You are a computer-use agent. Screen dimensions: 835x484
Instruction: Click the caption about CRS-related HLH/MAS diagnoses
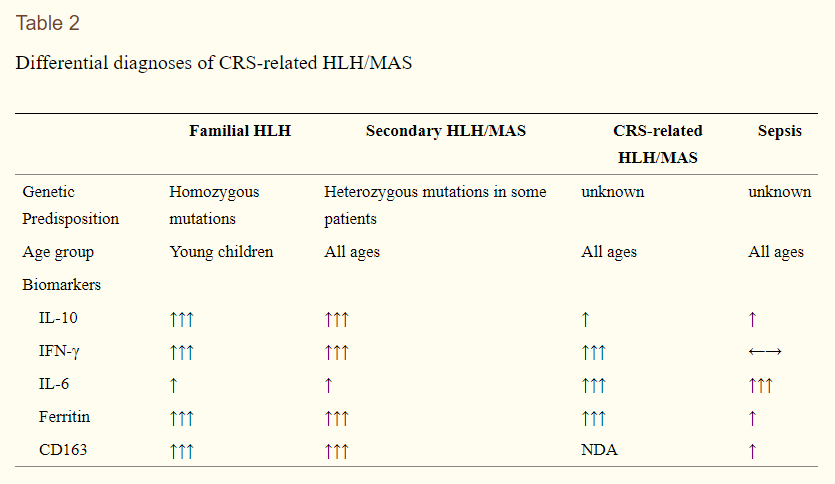[x=213, y=63]
